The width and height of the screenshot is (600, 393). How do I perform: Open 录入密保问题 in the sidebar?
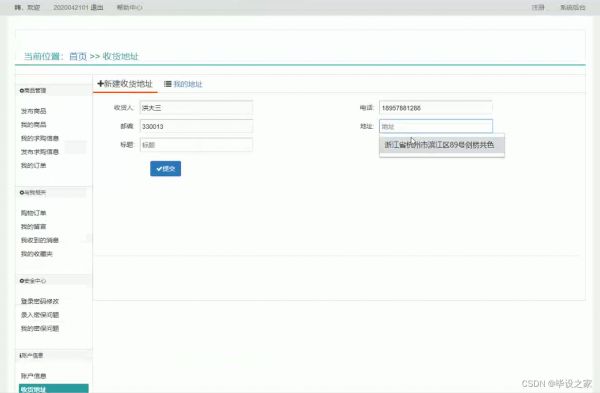(x=40, y=315)
